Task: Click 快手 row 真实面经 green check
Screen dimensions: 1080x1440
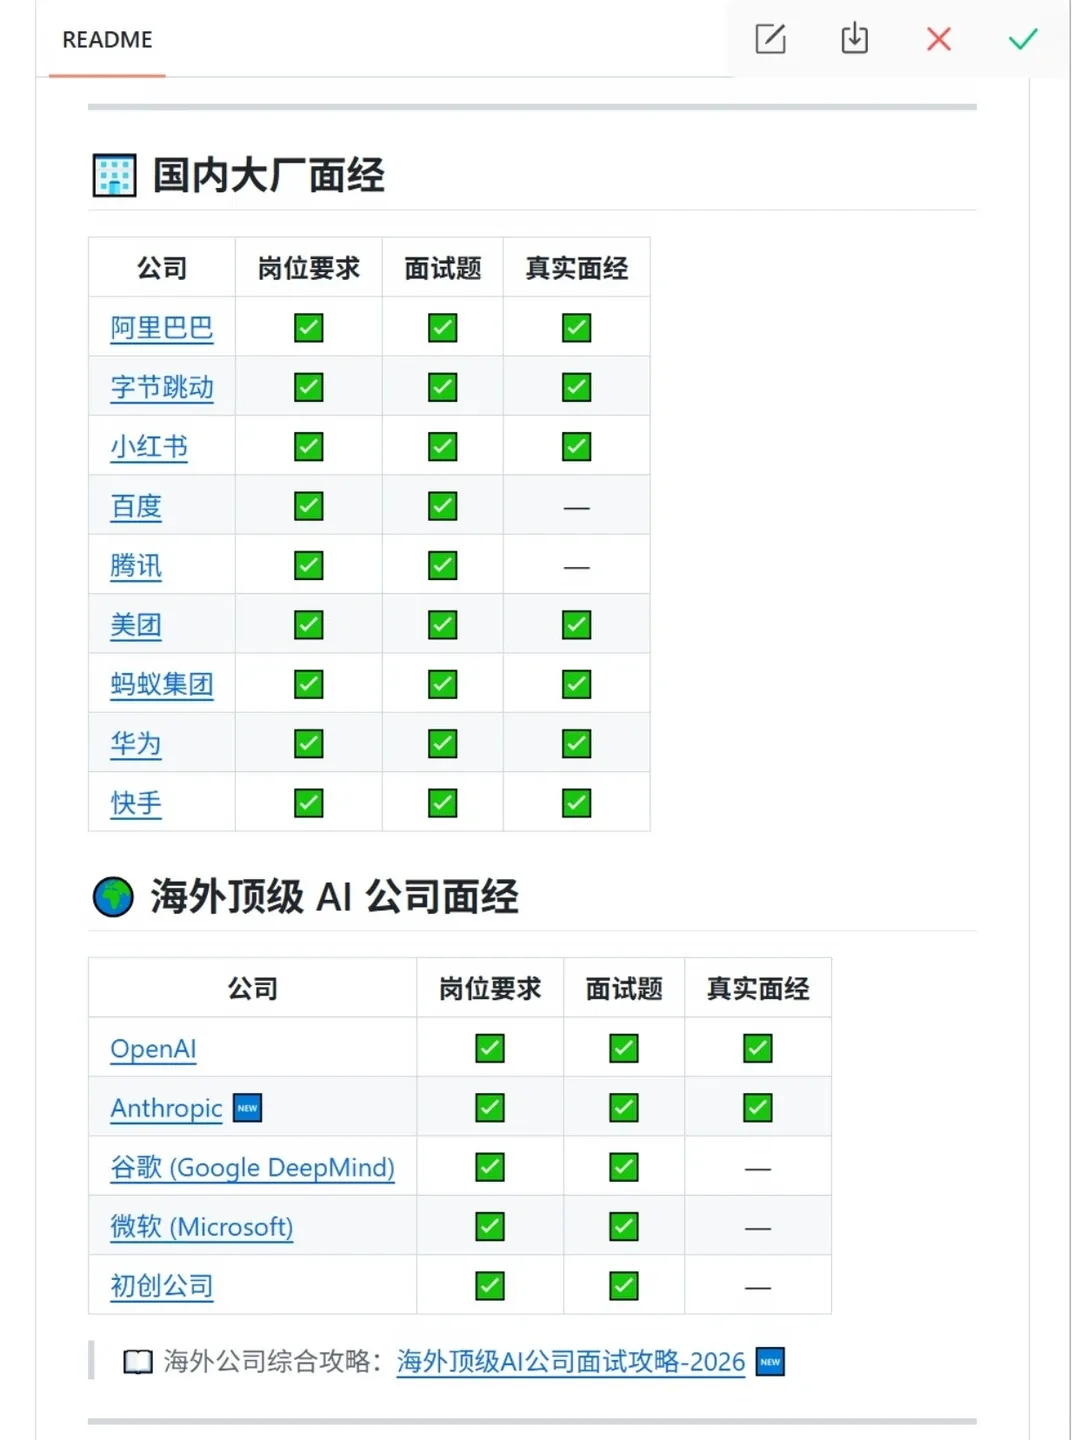Action: pyautogui.click(x=577, y=803)
